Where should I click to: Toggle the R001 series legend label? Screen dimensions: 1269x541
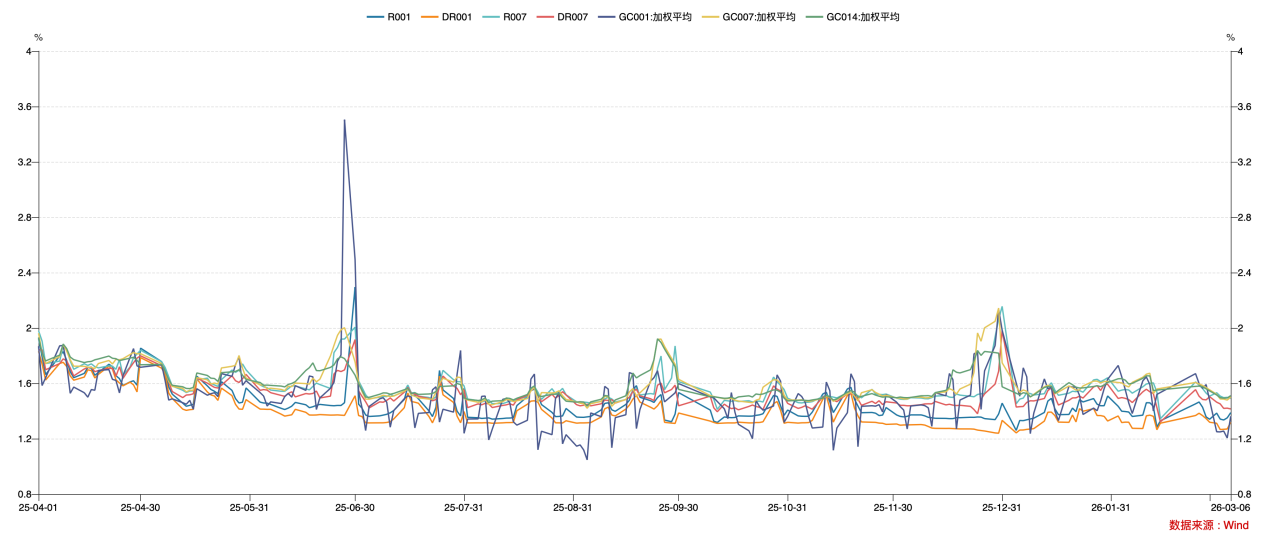tap(398, 17)
